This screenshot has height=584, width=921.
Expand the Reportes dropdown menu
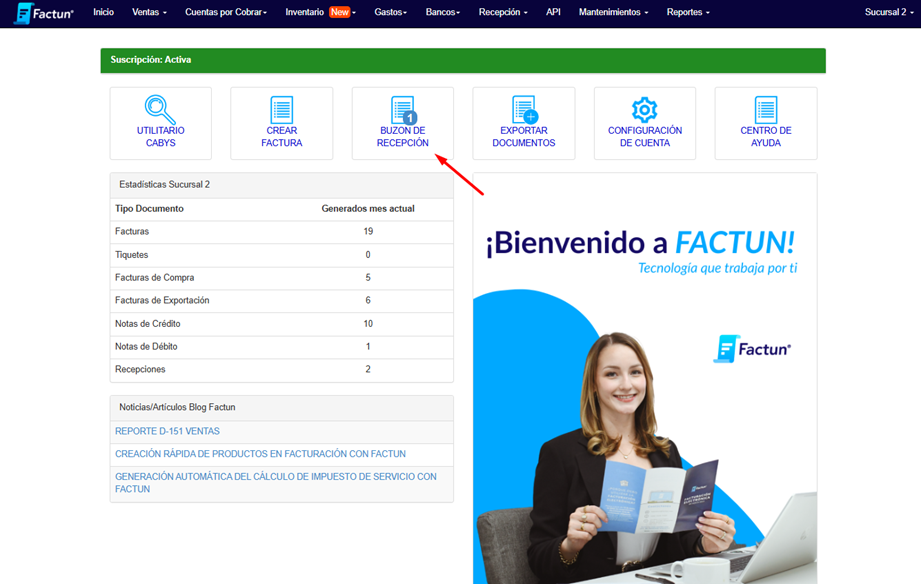[x=688, y=12]
